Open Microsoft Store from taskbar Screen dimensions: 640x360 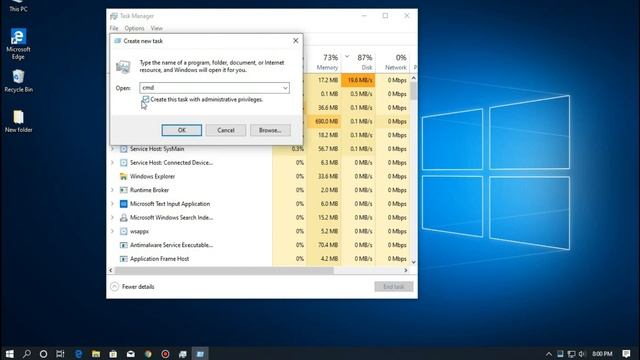click(x=113, y=354)
